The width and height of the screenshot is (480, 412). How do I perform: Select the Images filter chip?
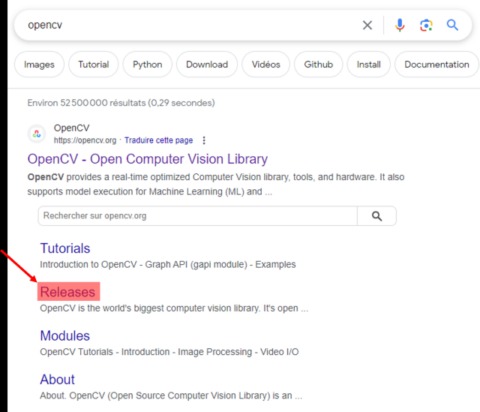pos(39,64)
